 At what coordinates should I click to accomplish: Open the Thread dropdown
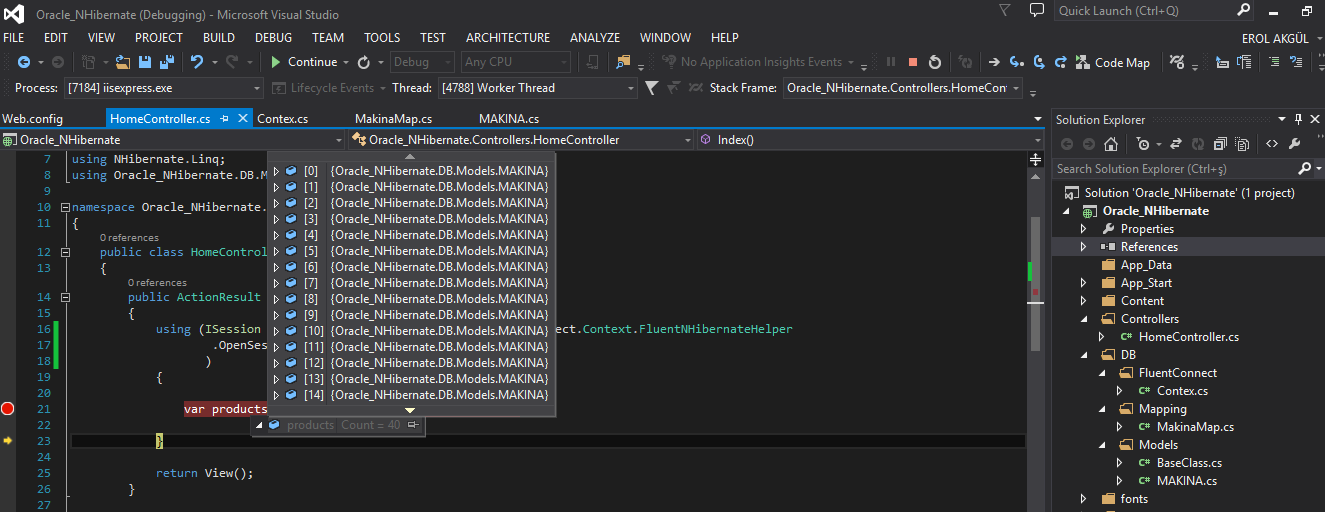point(631,88)
